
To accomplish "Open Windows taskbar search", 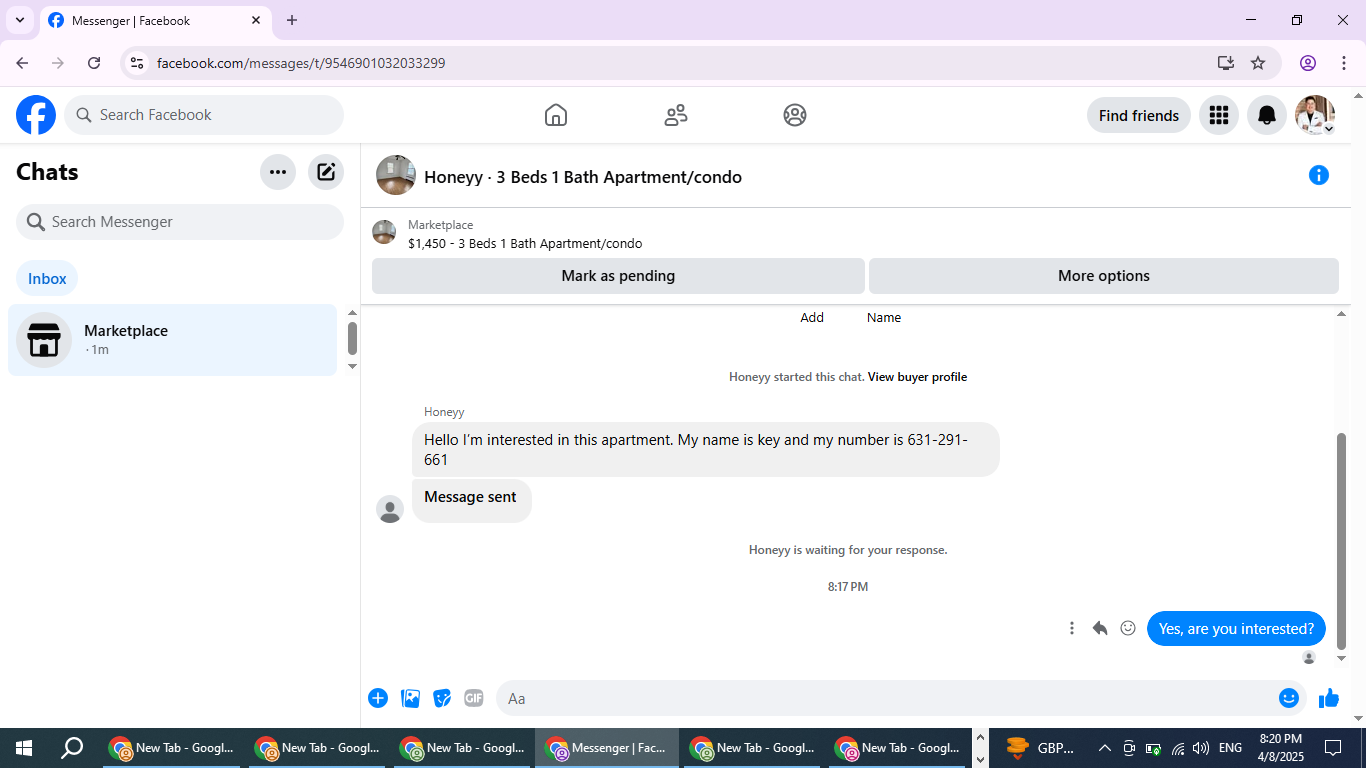I will point(72,748).
